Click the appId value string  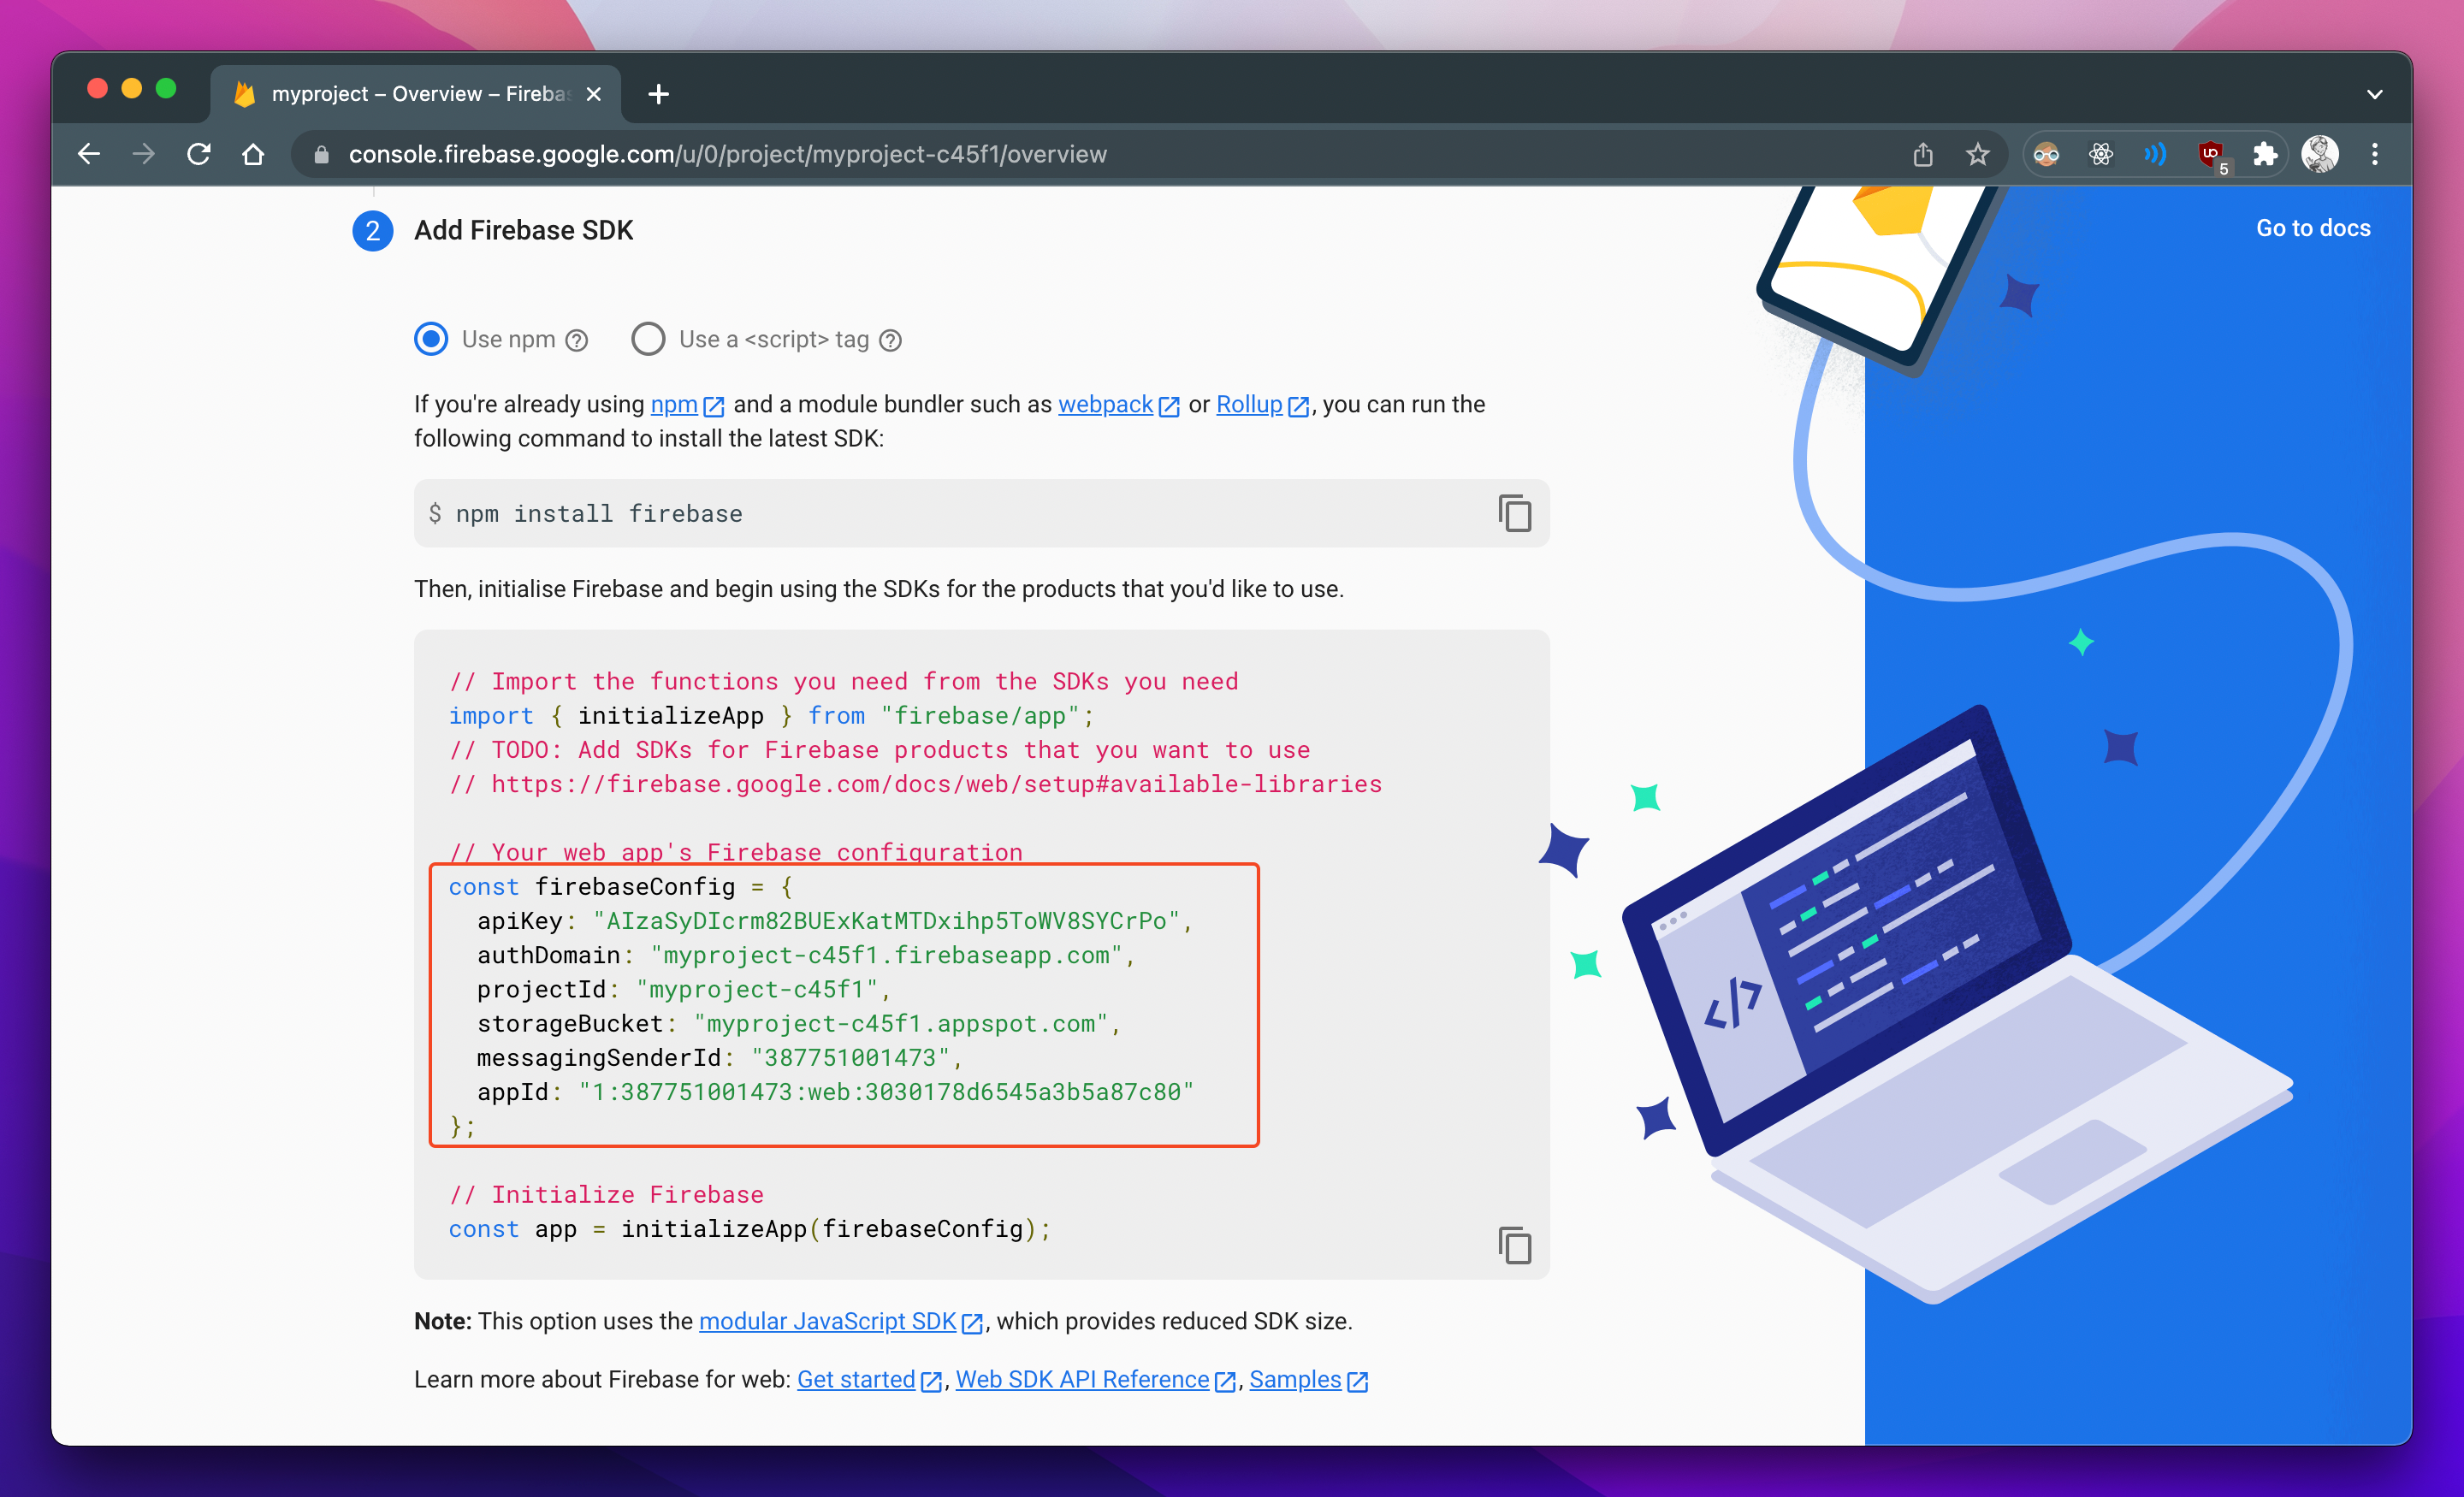click(x=886, y=1091)
